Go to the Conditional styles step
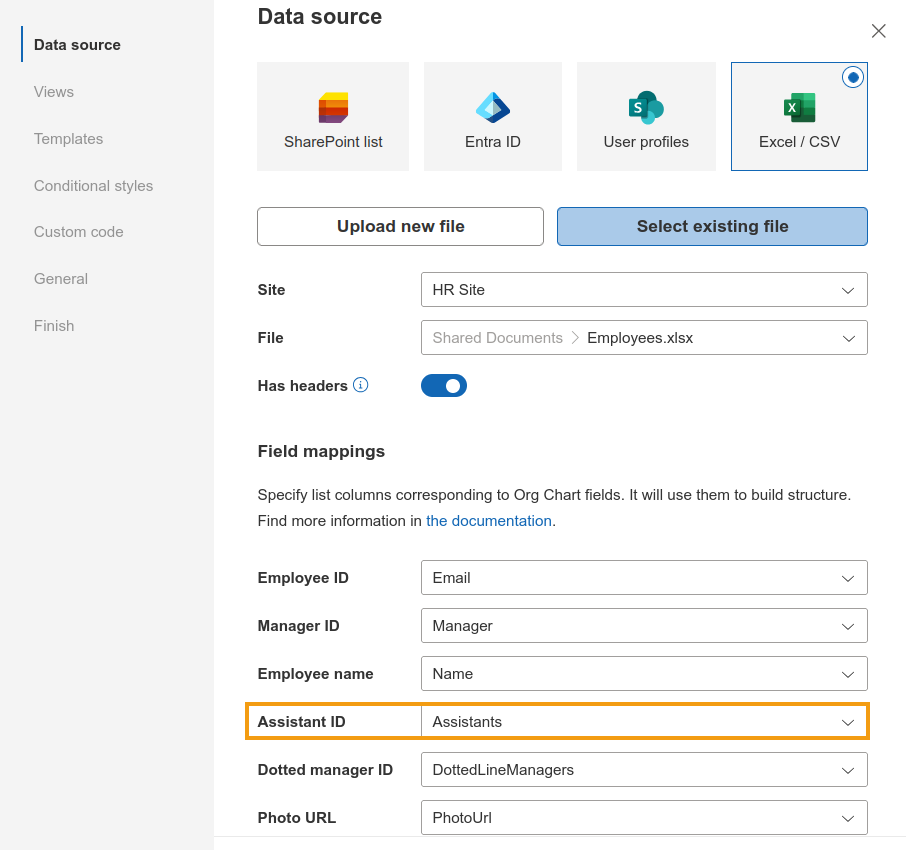 coord(93,185)
